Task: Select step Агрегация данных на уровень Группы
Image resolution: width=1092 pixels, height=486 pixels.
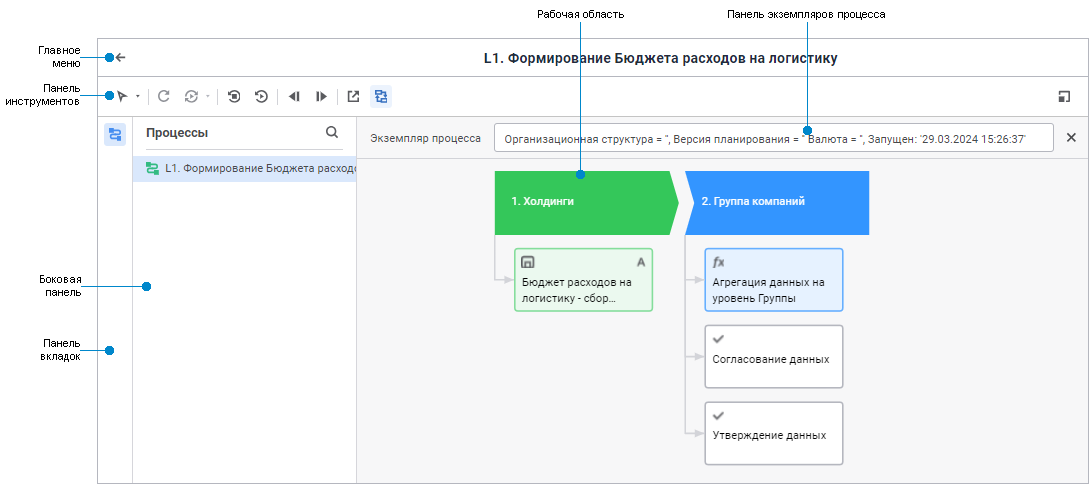Action: pyautogui.click(x=774, y=280)
